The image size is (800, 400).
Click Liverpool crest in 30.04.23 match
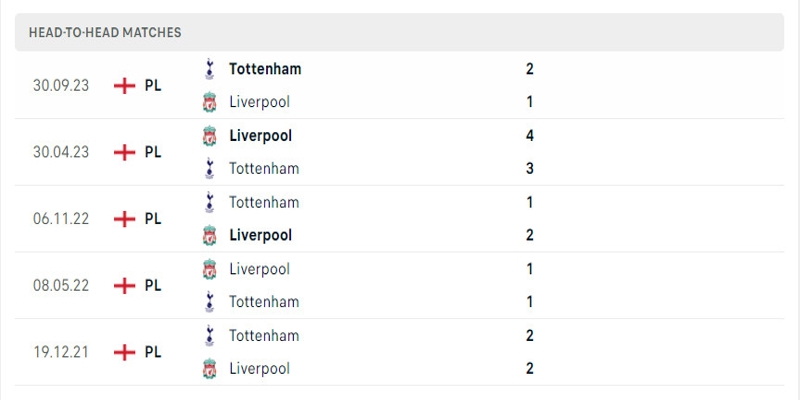point(209,135)
